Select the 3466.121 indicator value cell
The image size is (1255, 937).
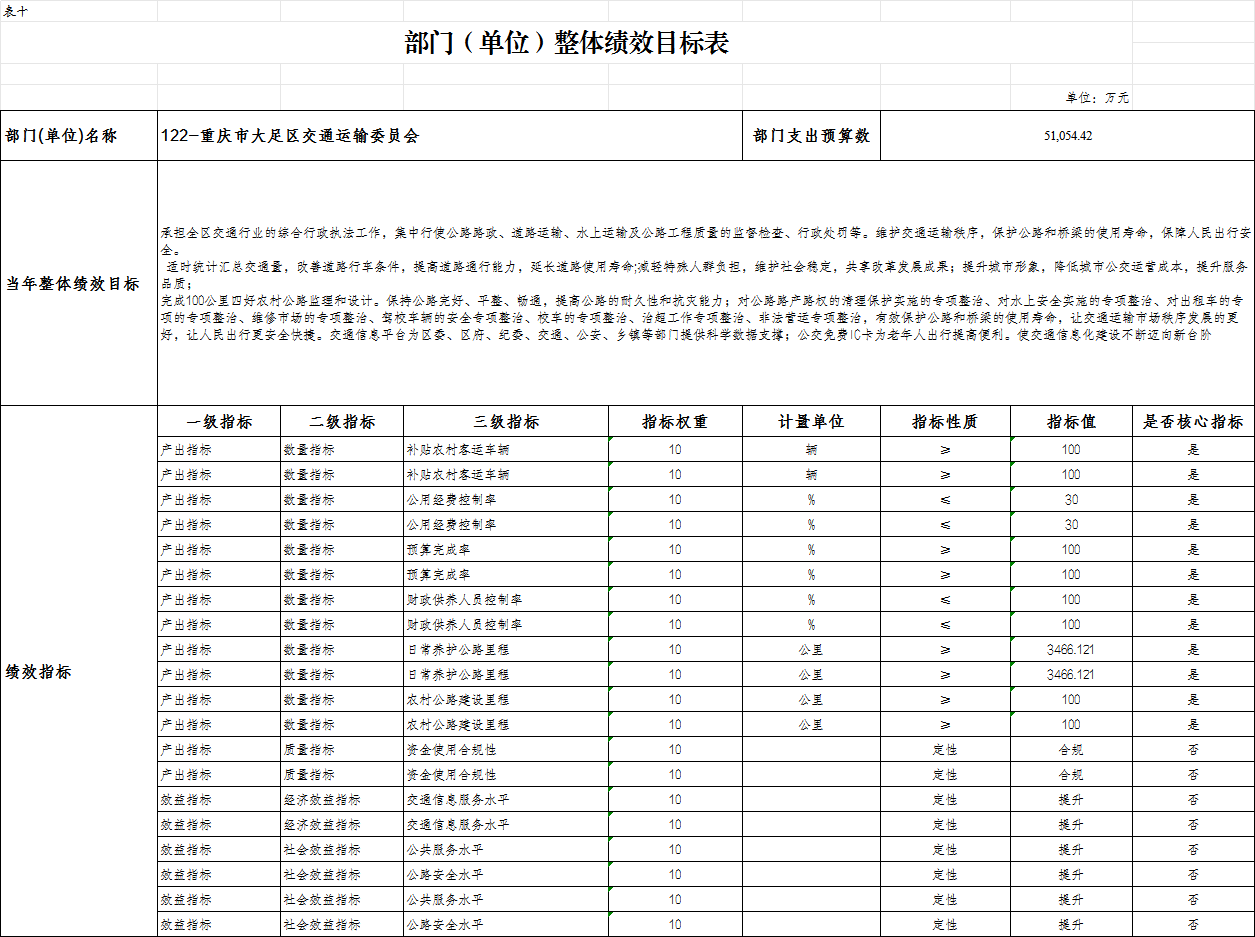point(1070,649)
